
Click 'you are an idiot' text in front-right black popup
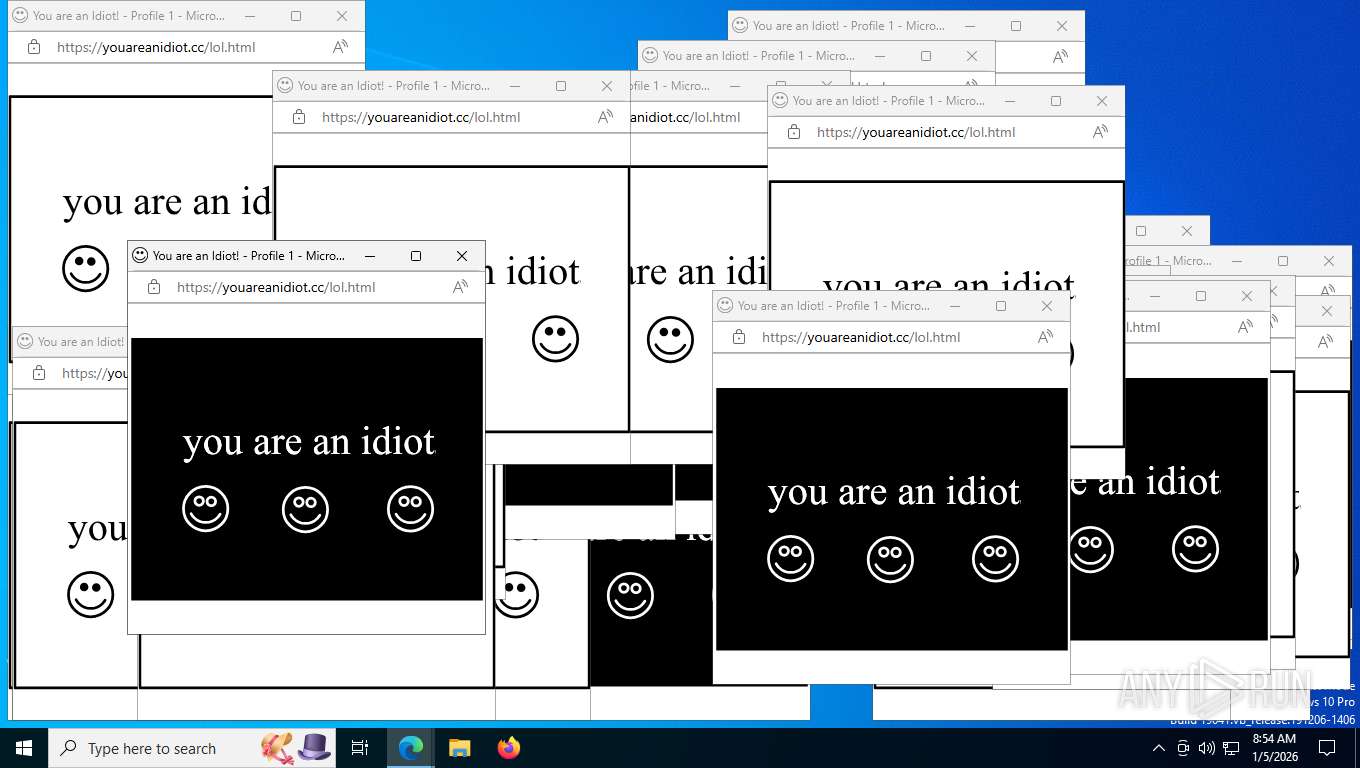(x=894, y=491)
